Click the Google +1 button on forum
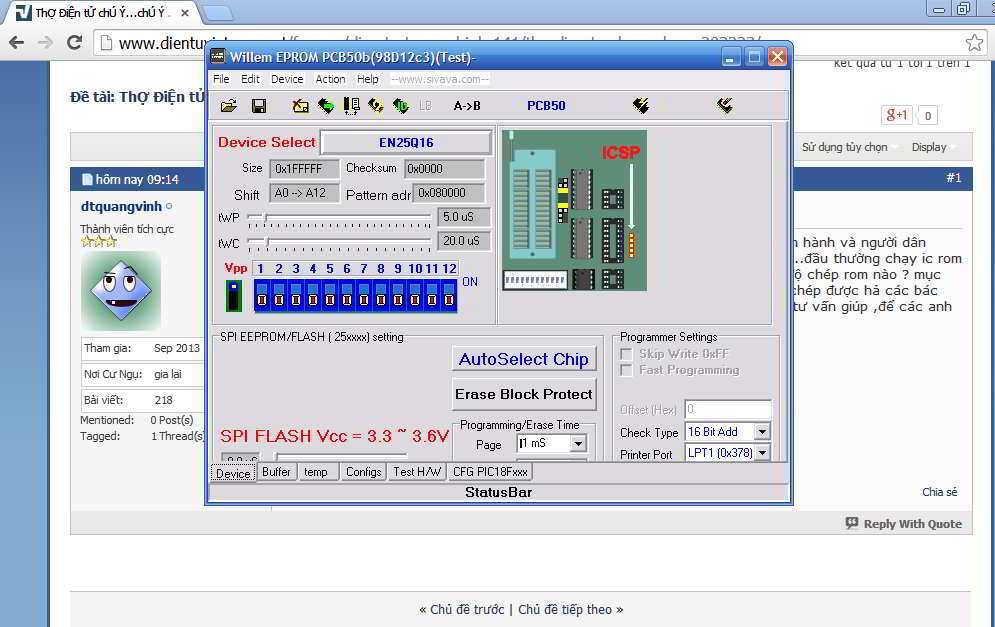The width and height of the screenshot is (995, 627). point(897,115)
